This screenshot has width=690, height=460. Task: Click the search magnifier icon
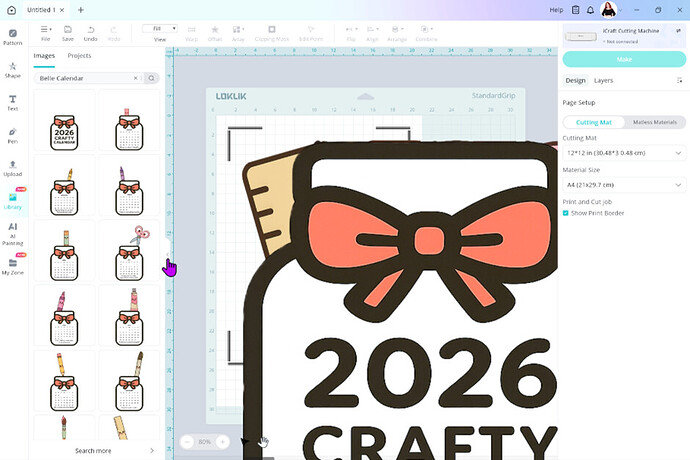(x=152, y=77)
